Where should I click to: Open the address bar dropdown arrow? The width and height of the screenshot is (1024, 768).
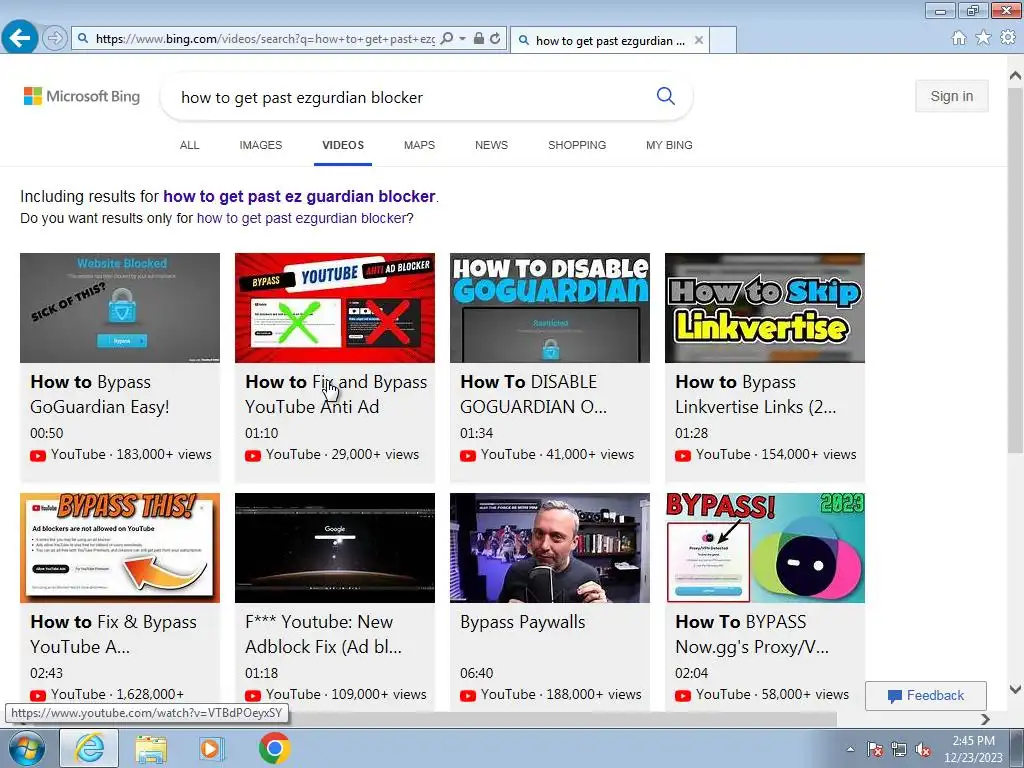(x=462, y=39)
